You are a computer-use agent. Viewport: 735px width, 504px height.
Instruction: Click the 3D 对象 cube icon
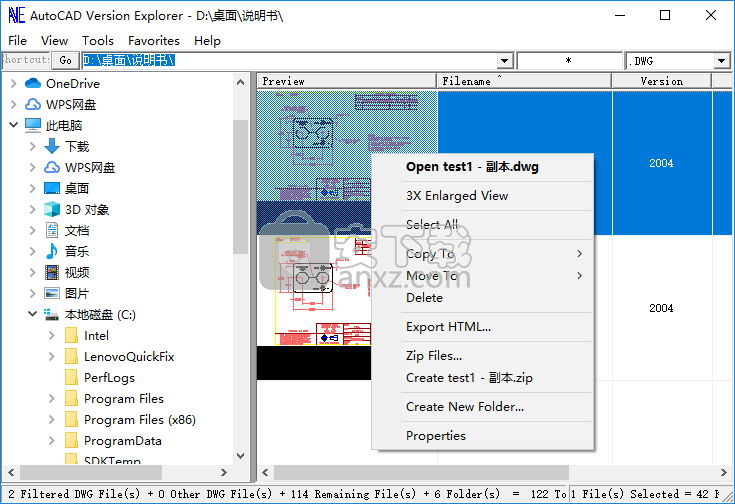pos(52,209)
